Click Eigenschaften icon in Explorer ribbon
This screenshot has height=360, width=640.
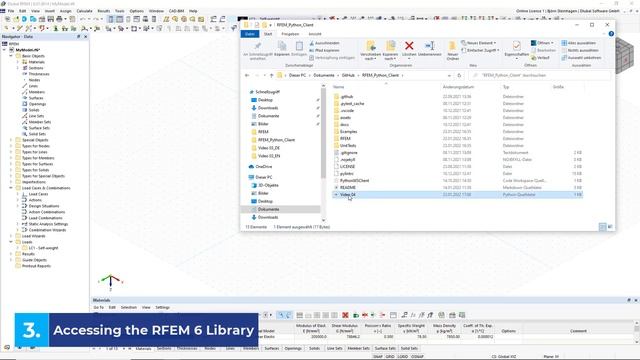tap(516, 46)
